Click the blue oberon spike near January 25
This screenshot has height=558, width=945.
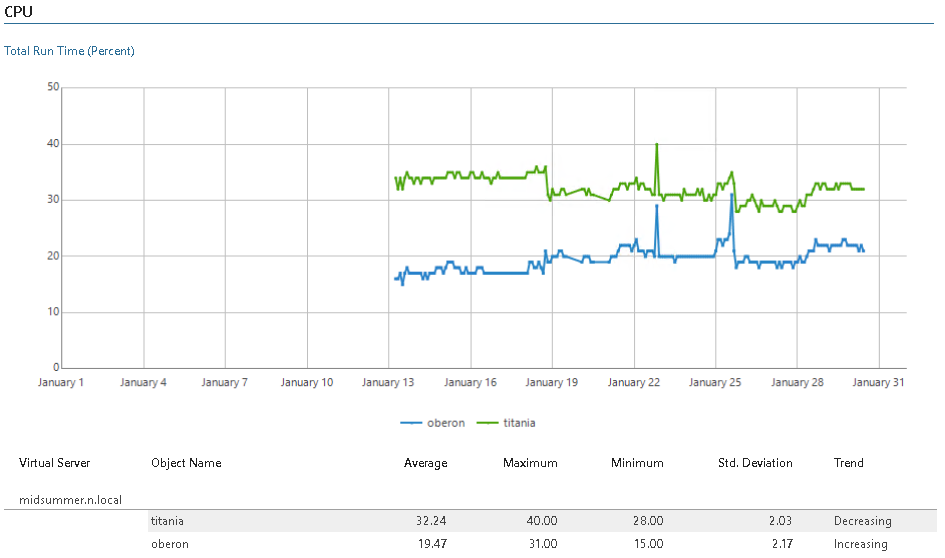pyautogui.click(x=732, y=196)
